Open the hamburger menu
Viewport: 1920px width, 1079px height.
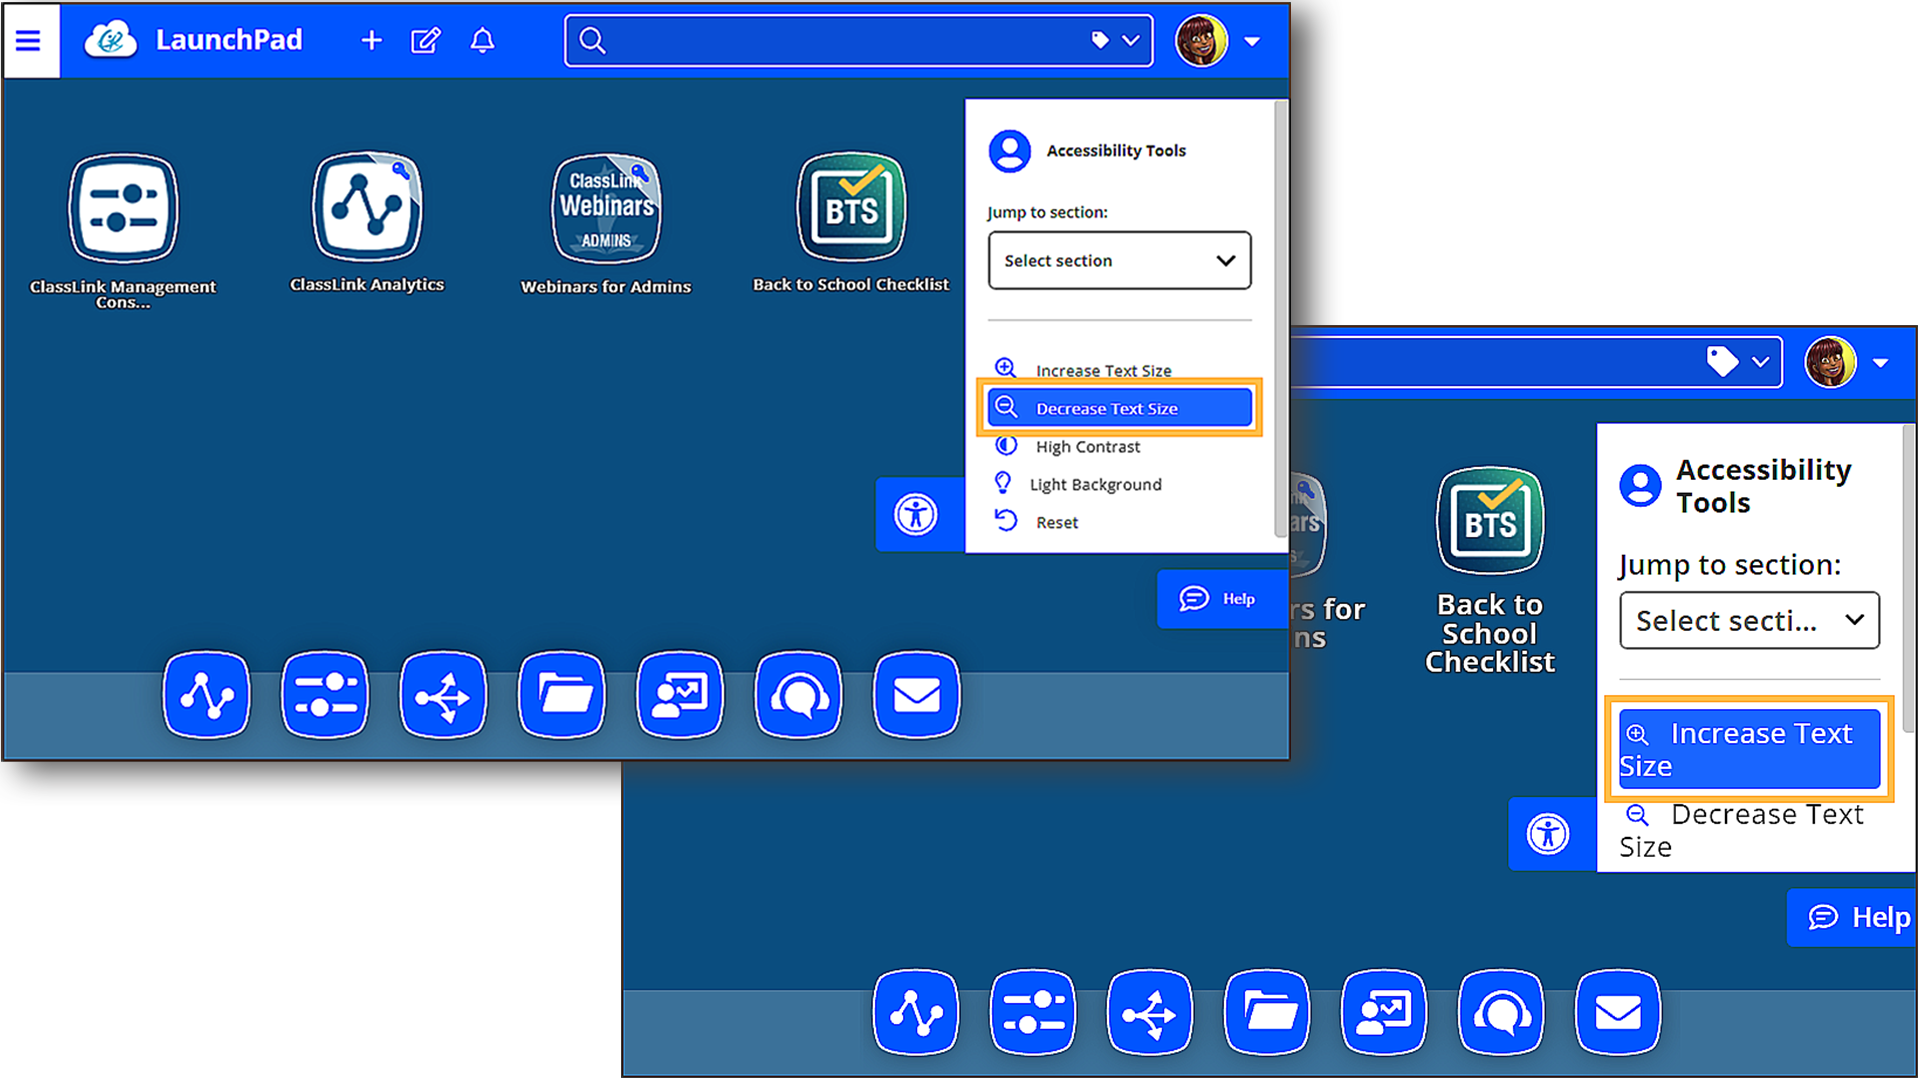pos(29,40)
